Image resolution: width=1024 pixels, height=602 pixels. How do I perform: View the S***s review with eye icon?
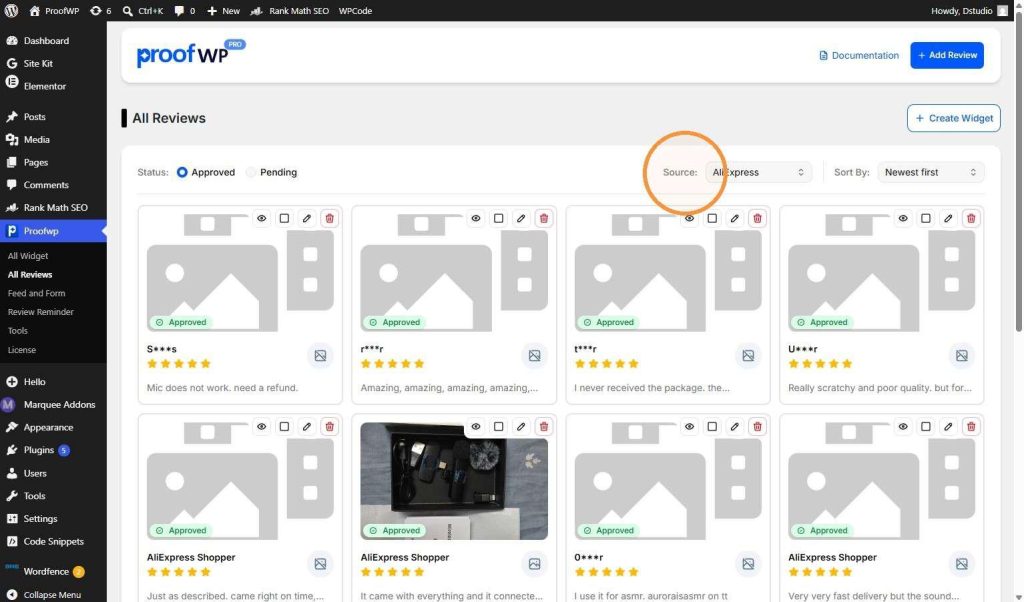[x=261, y=218]
